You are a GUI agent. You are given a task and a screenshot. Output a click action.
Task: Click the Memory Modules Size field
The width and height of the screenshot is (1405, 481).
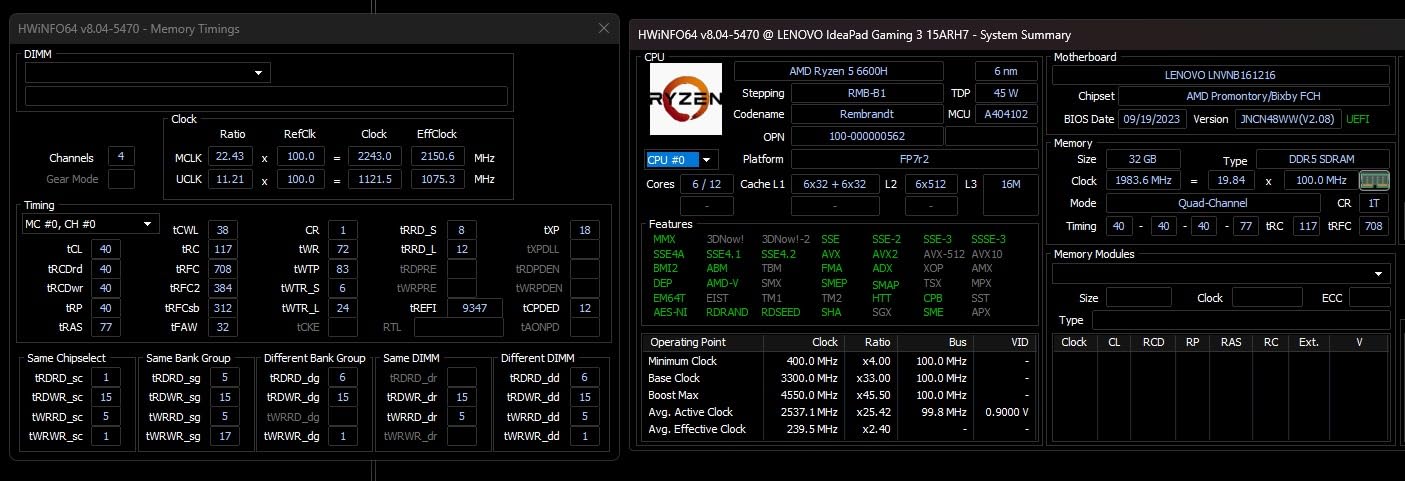[1138, 298]
